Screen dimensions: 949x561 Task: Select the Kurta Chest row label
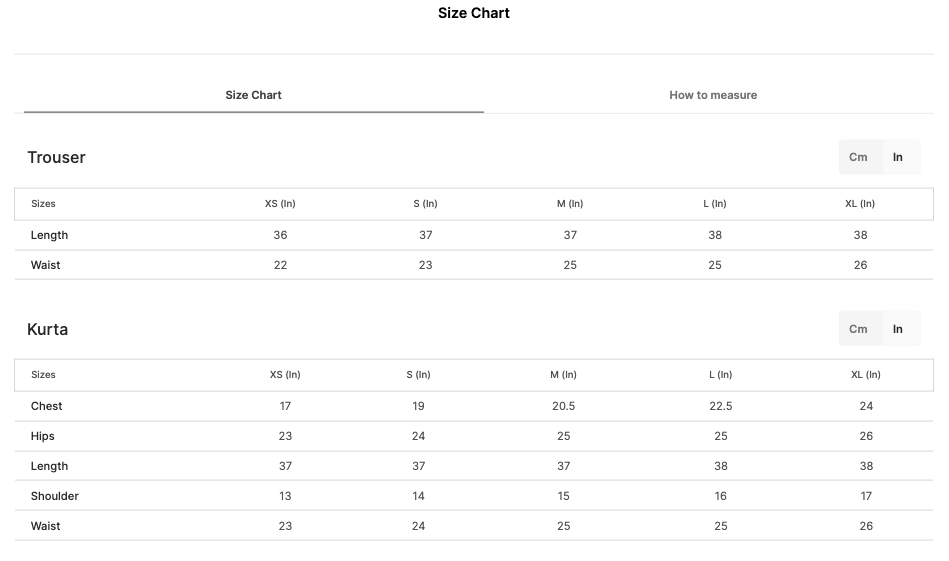(x=47, y=406)
